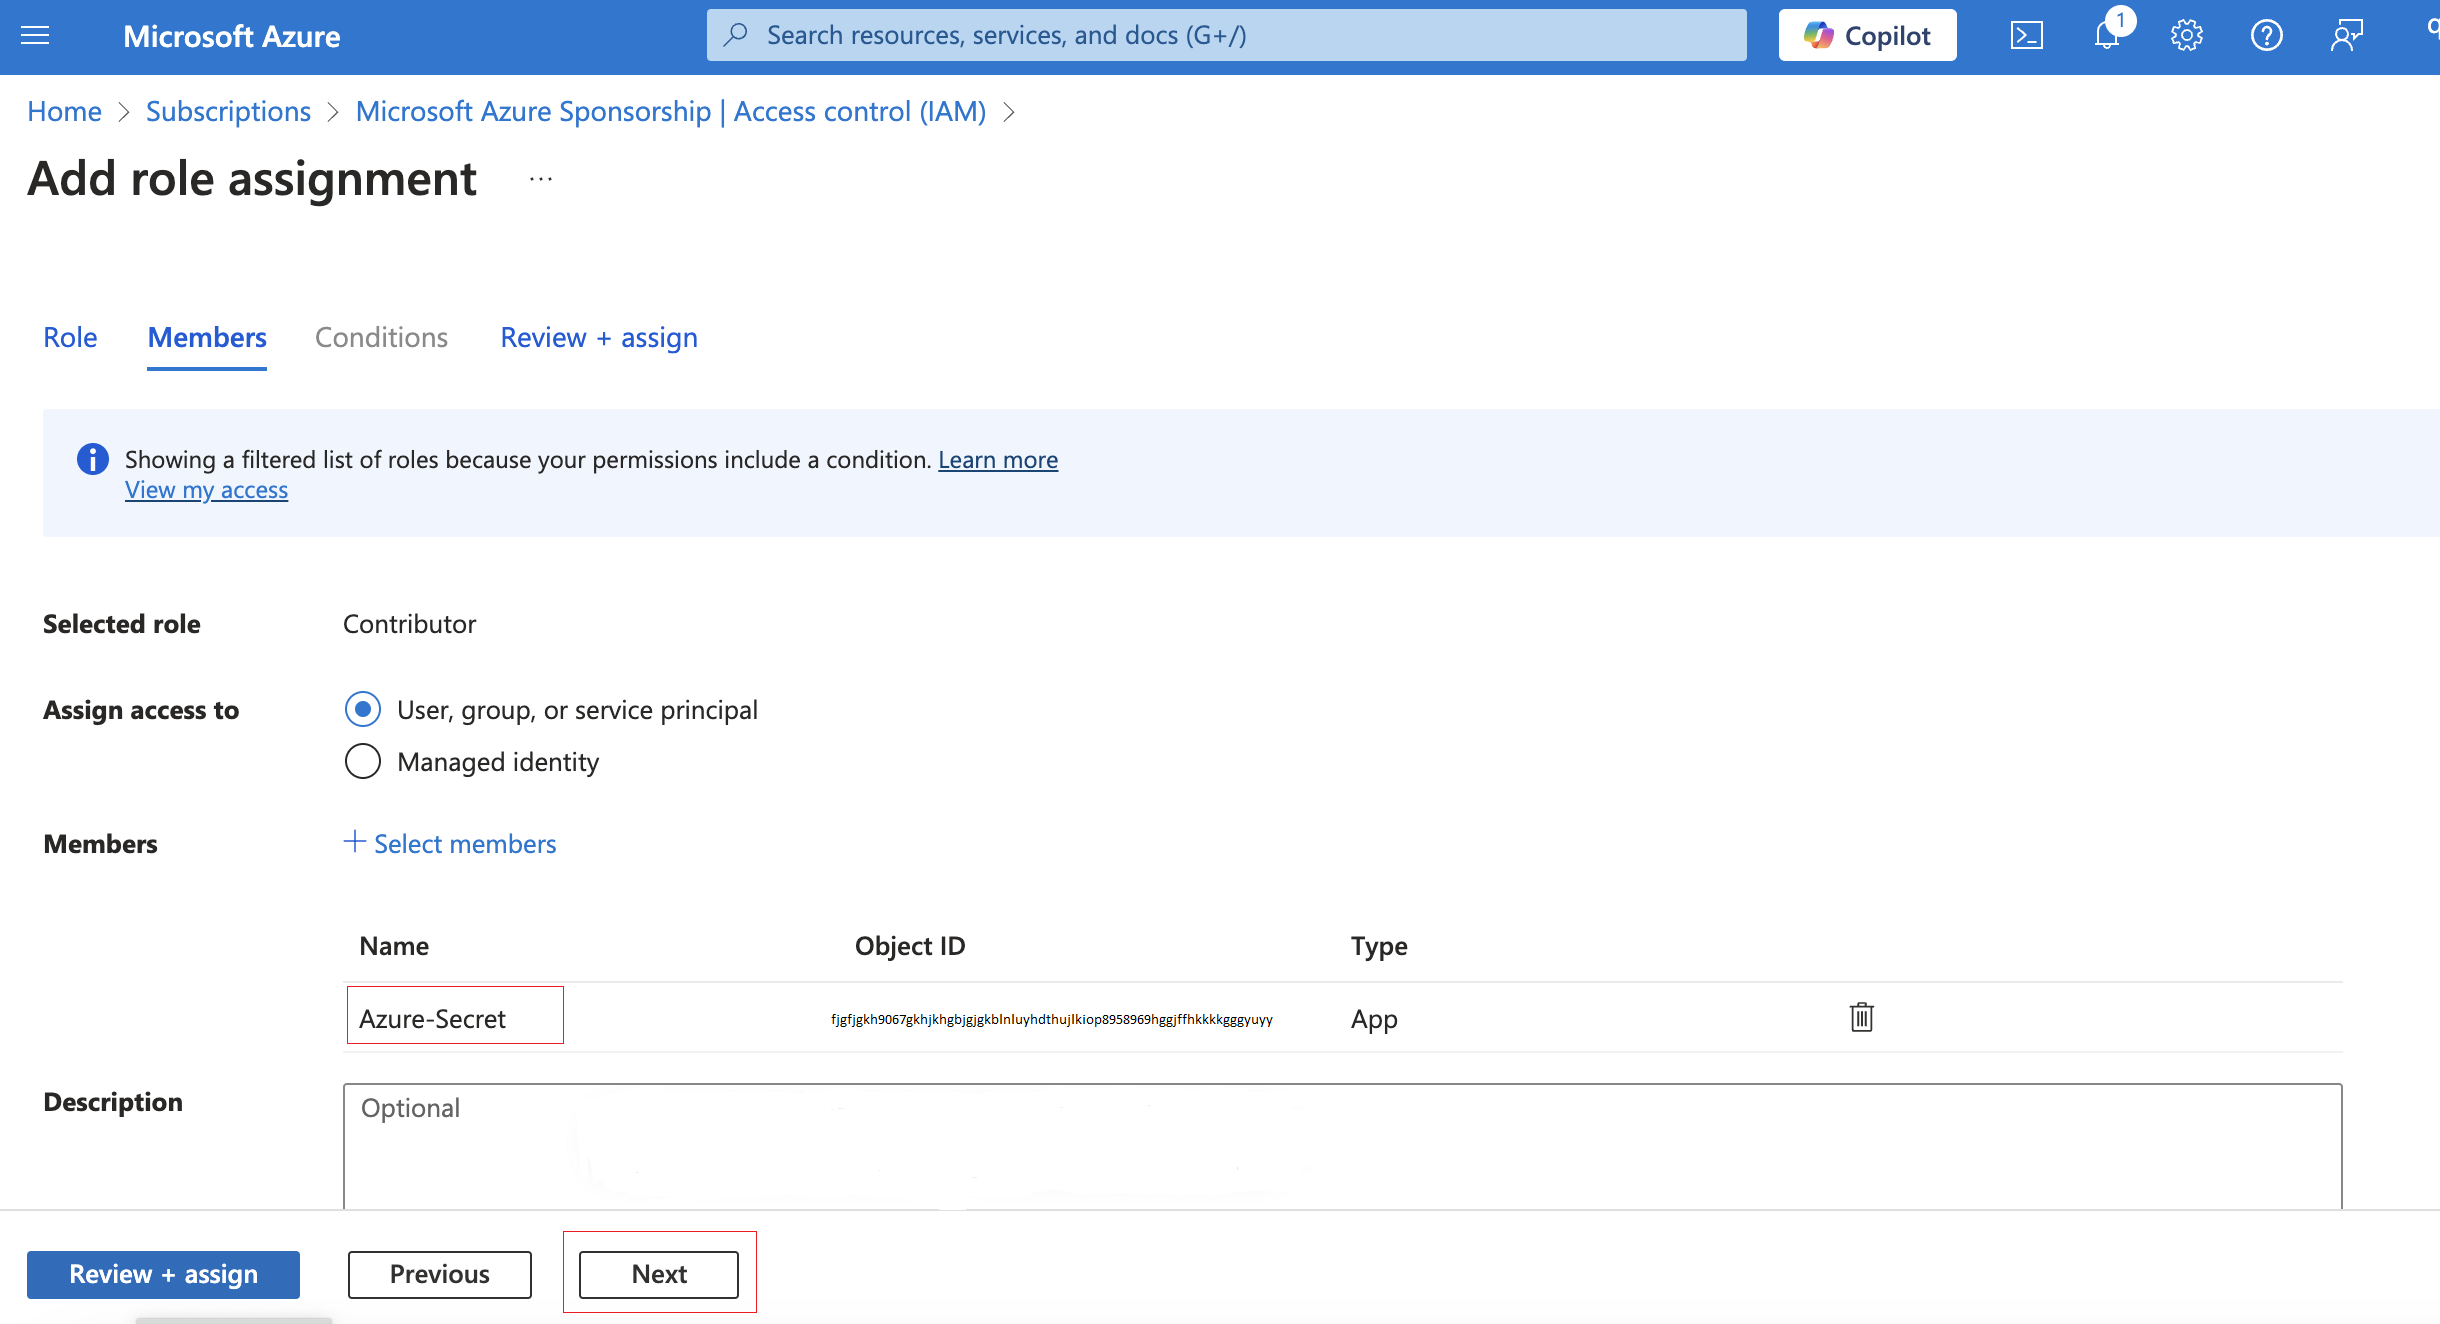The height and width of the screenshot is (1324, 2440).
Task: Open the hamburger portal menu
Action: pyautogui.click(x=35, y=36)
